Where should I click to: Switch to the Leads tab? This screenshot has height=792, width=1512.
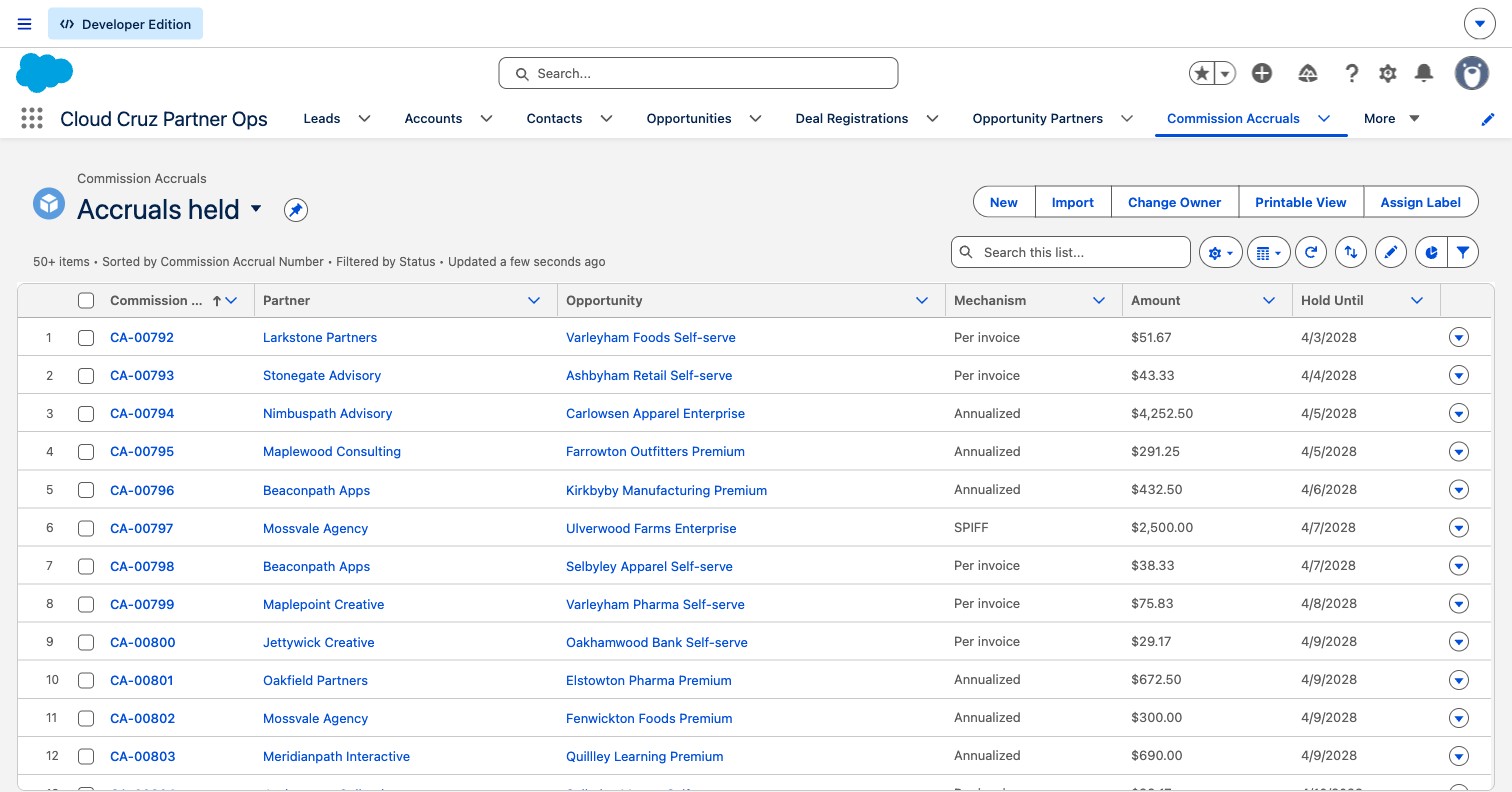coord(322,119)
